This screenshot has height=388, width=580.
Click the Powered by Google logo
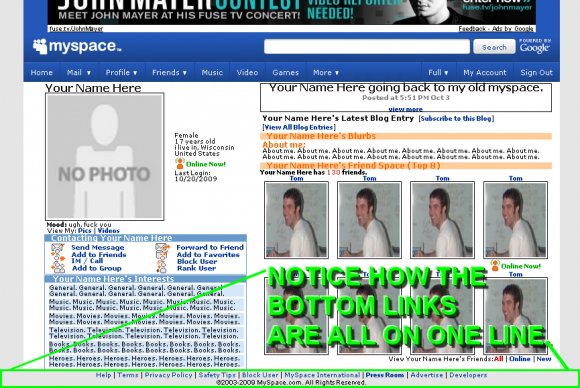535,46
